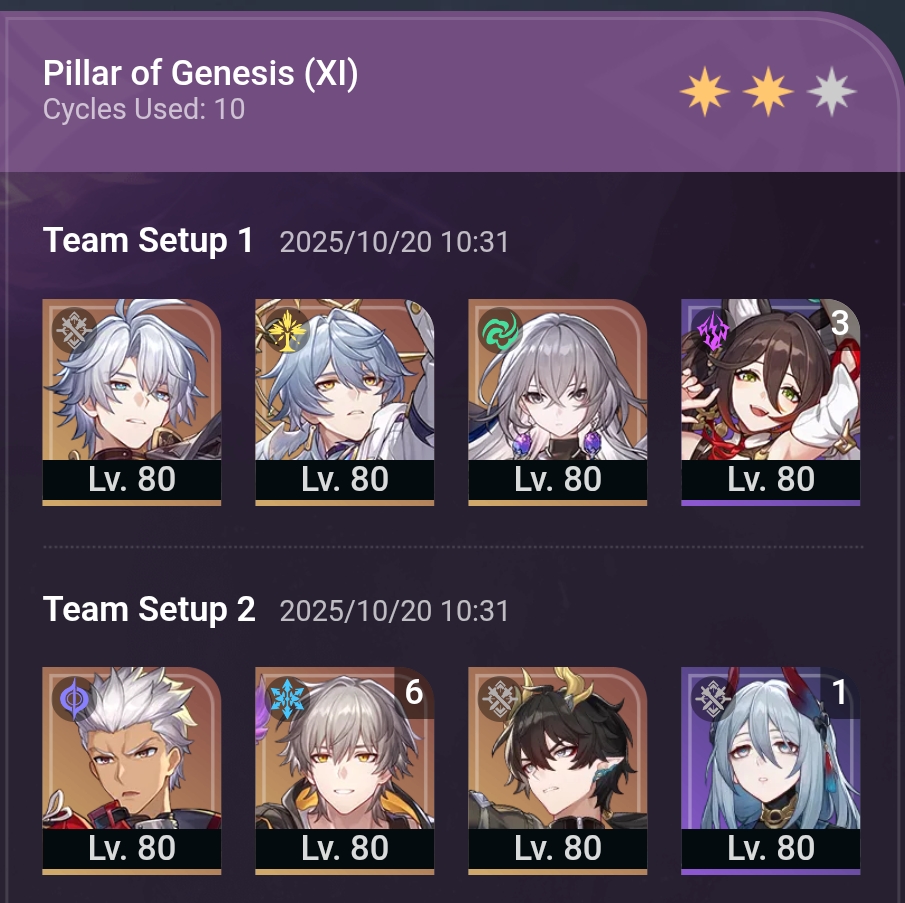Image resolution: width=905 pixels, height=903 pixels.
Task: Select the spiky white-haired character in Team Setup 2
Action: click(132, 771)
